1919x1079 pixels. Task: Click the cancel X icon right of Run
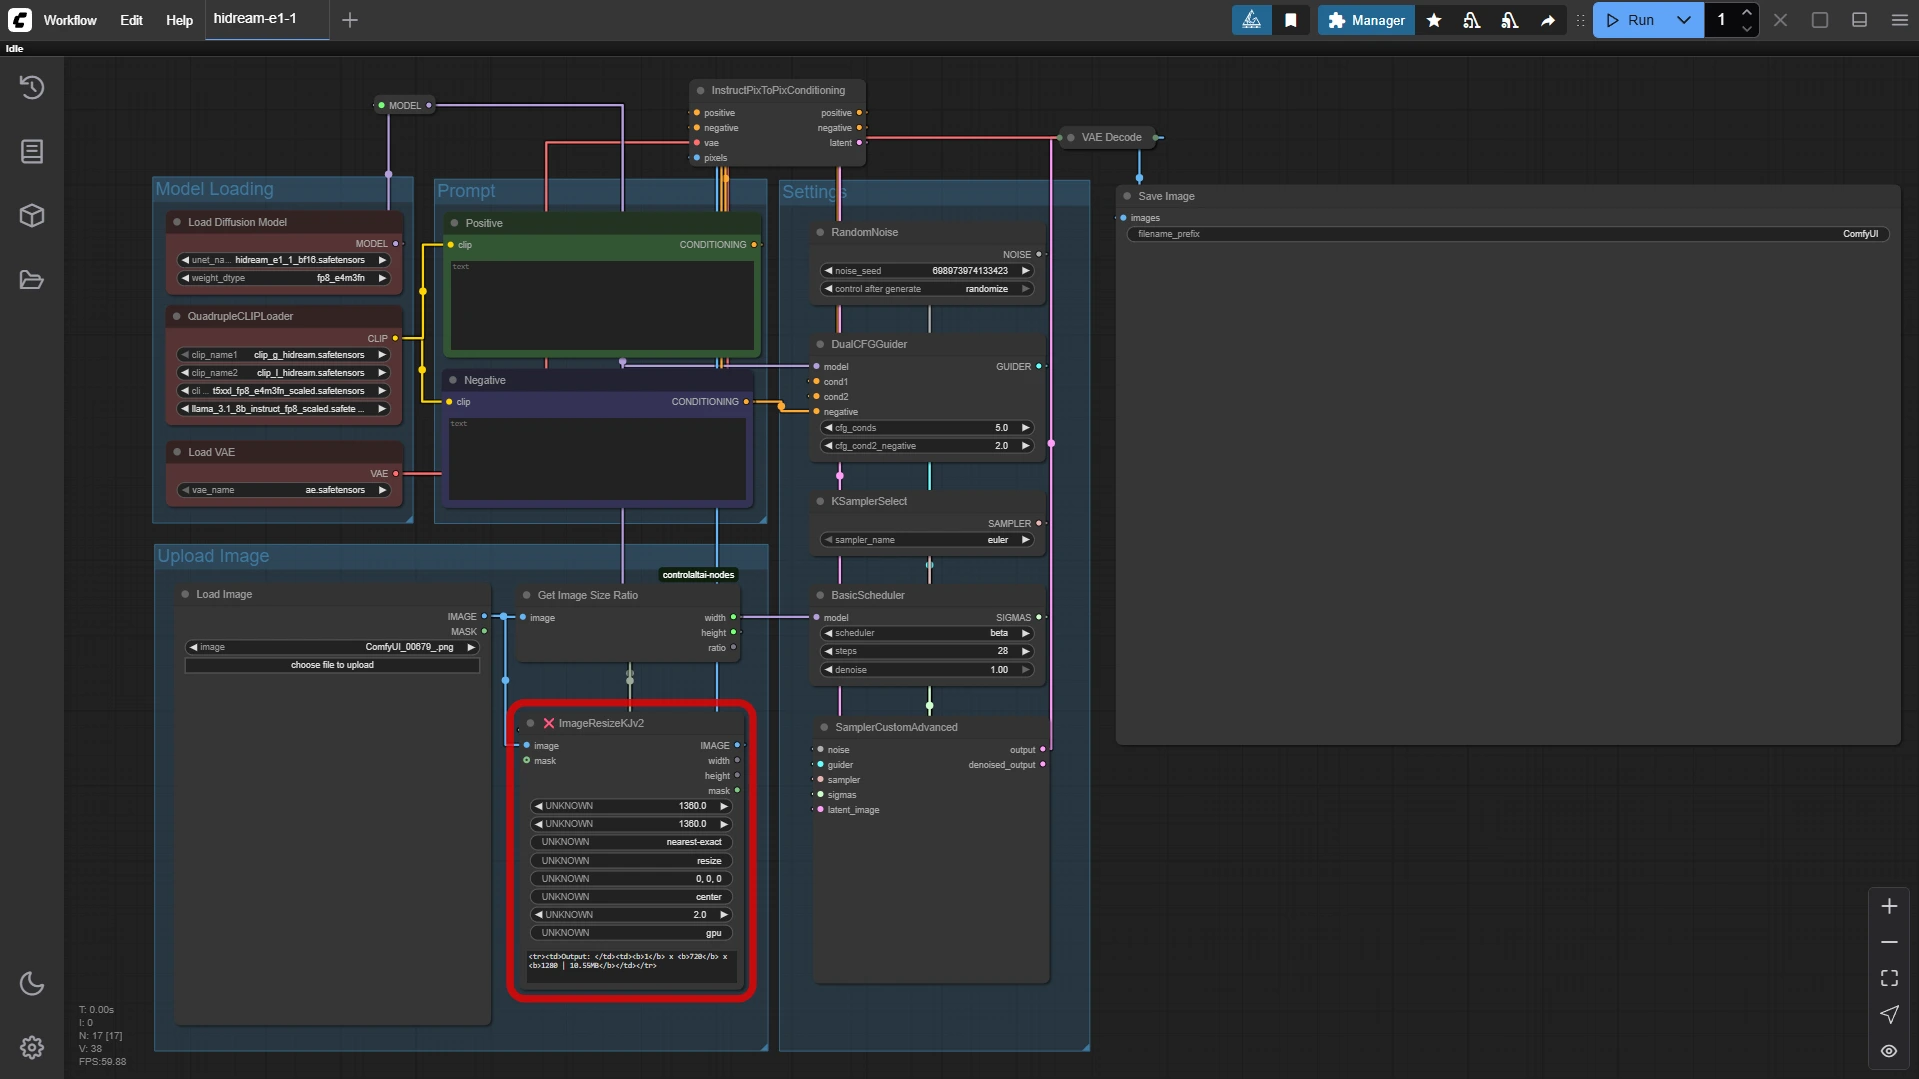(1780, 20)
